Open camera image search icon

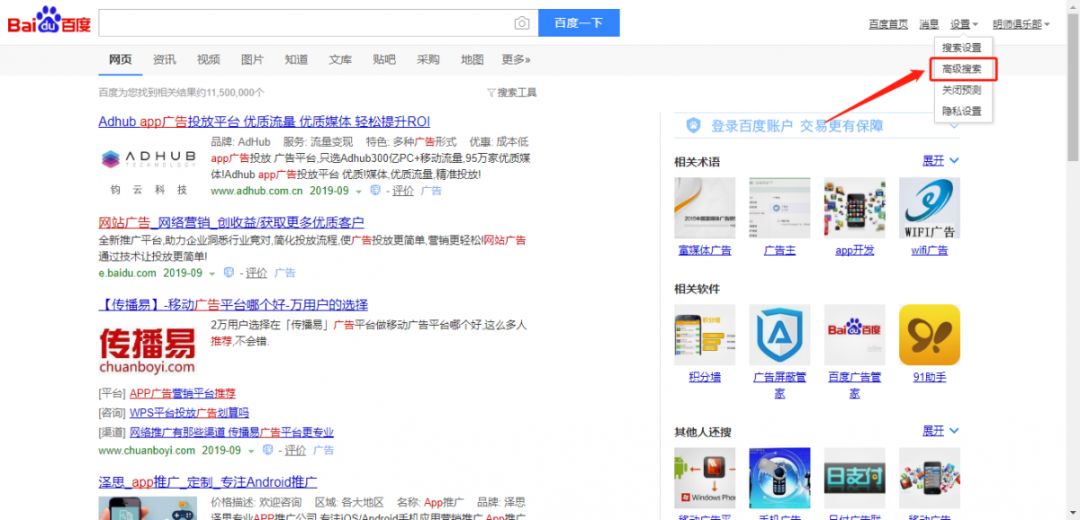point(522,23)
